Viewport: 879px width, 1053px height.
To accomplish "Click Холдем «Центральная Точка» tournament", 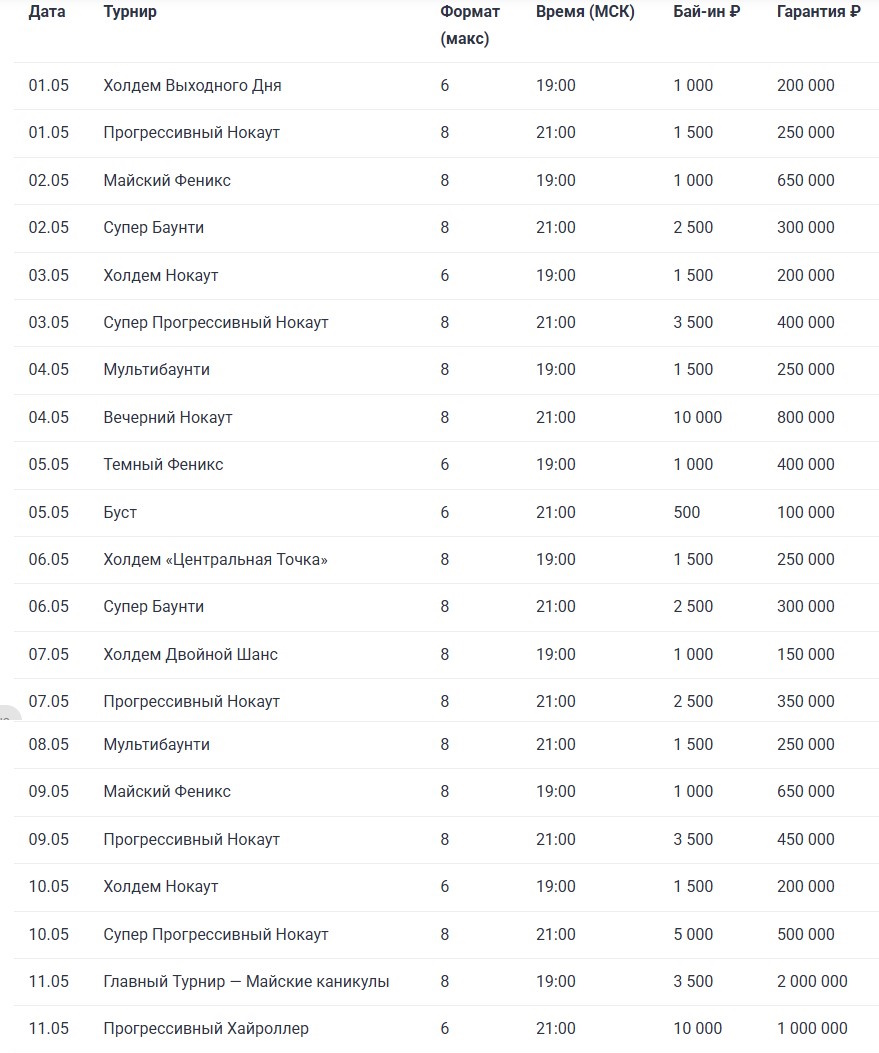I will tap(216, 559).
